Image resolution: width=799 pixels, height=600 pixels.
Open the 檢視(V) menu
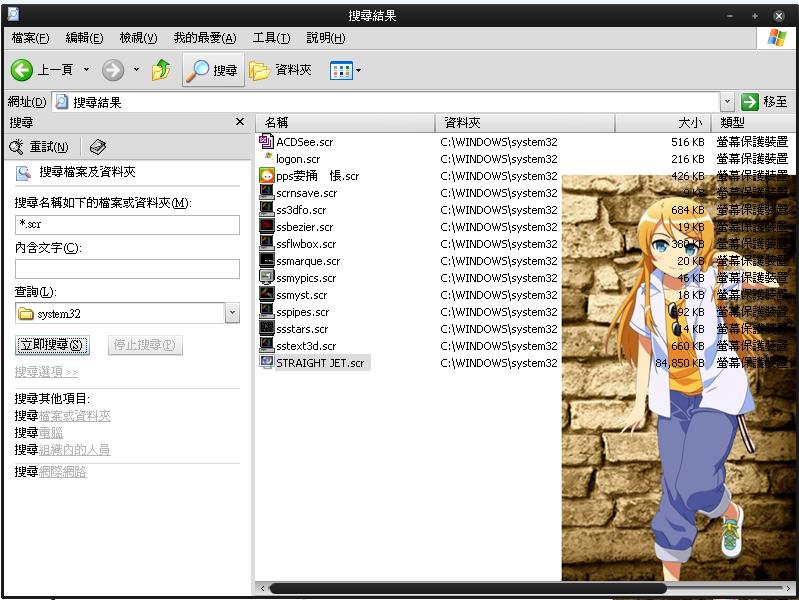coord(138,38)
